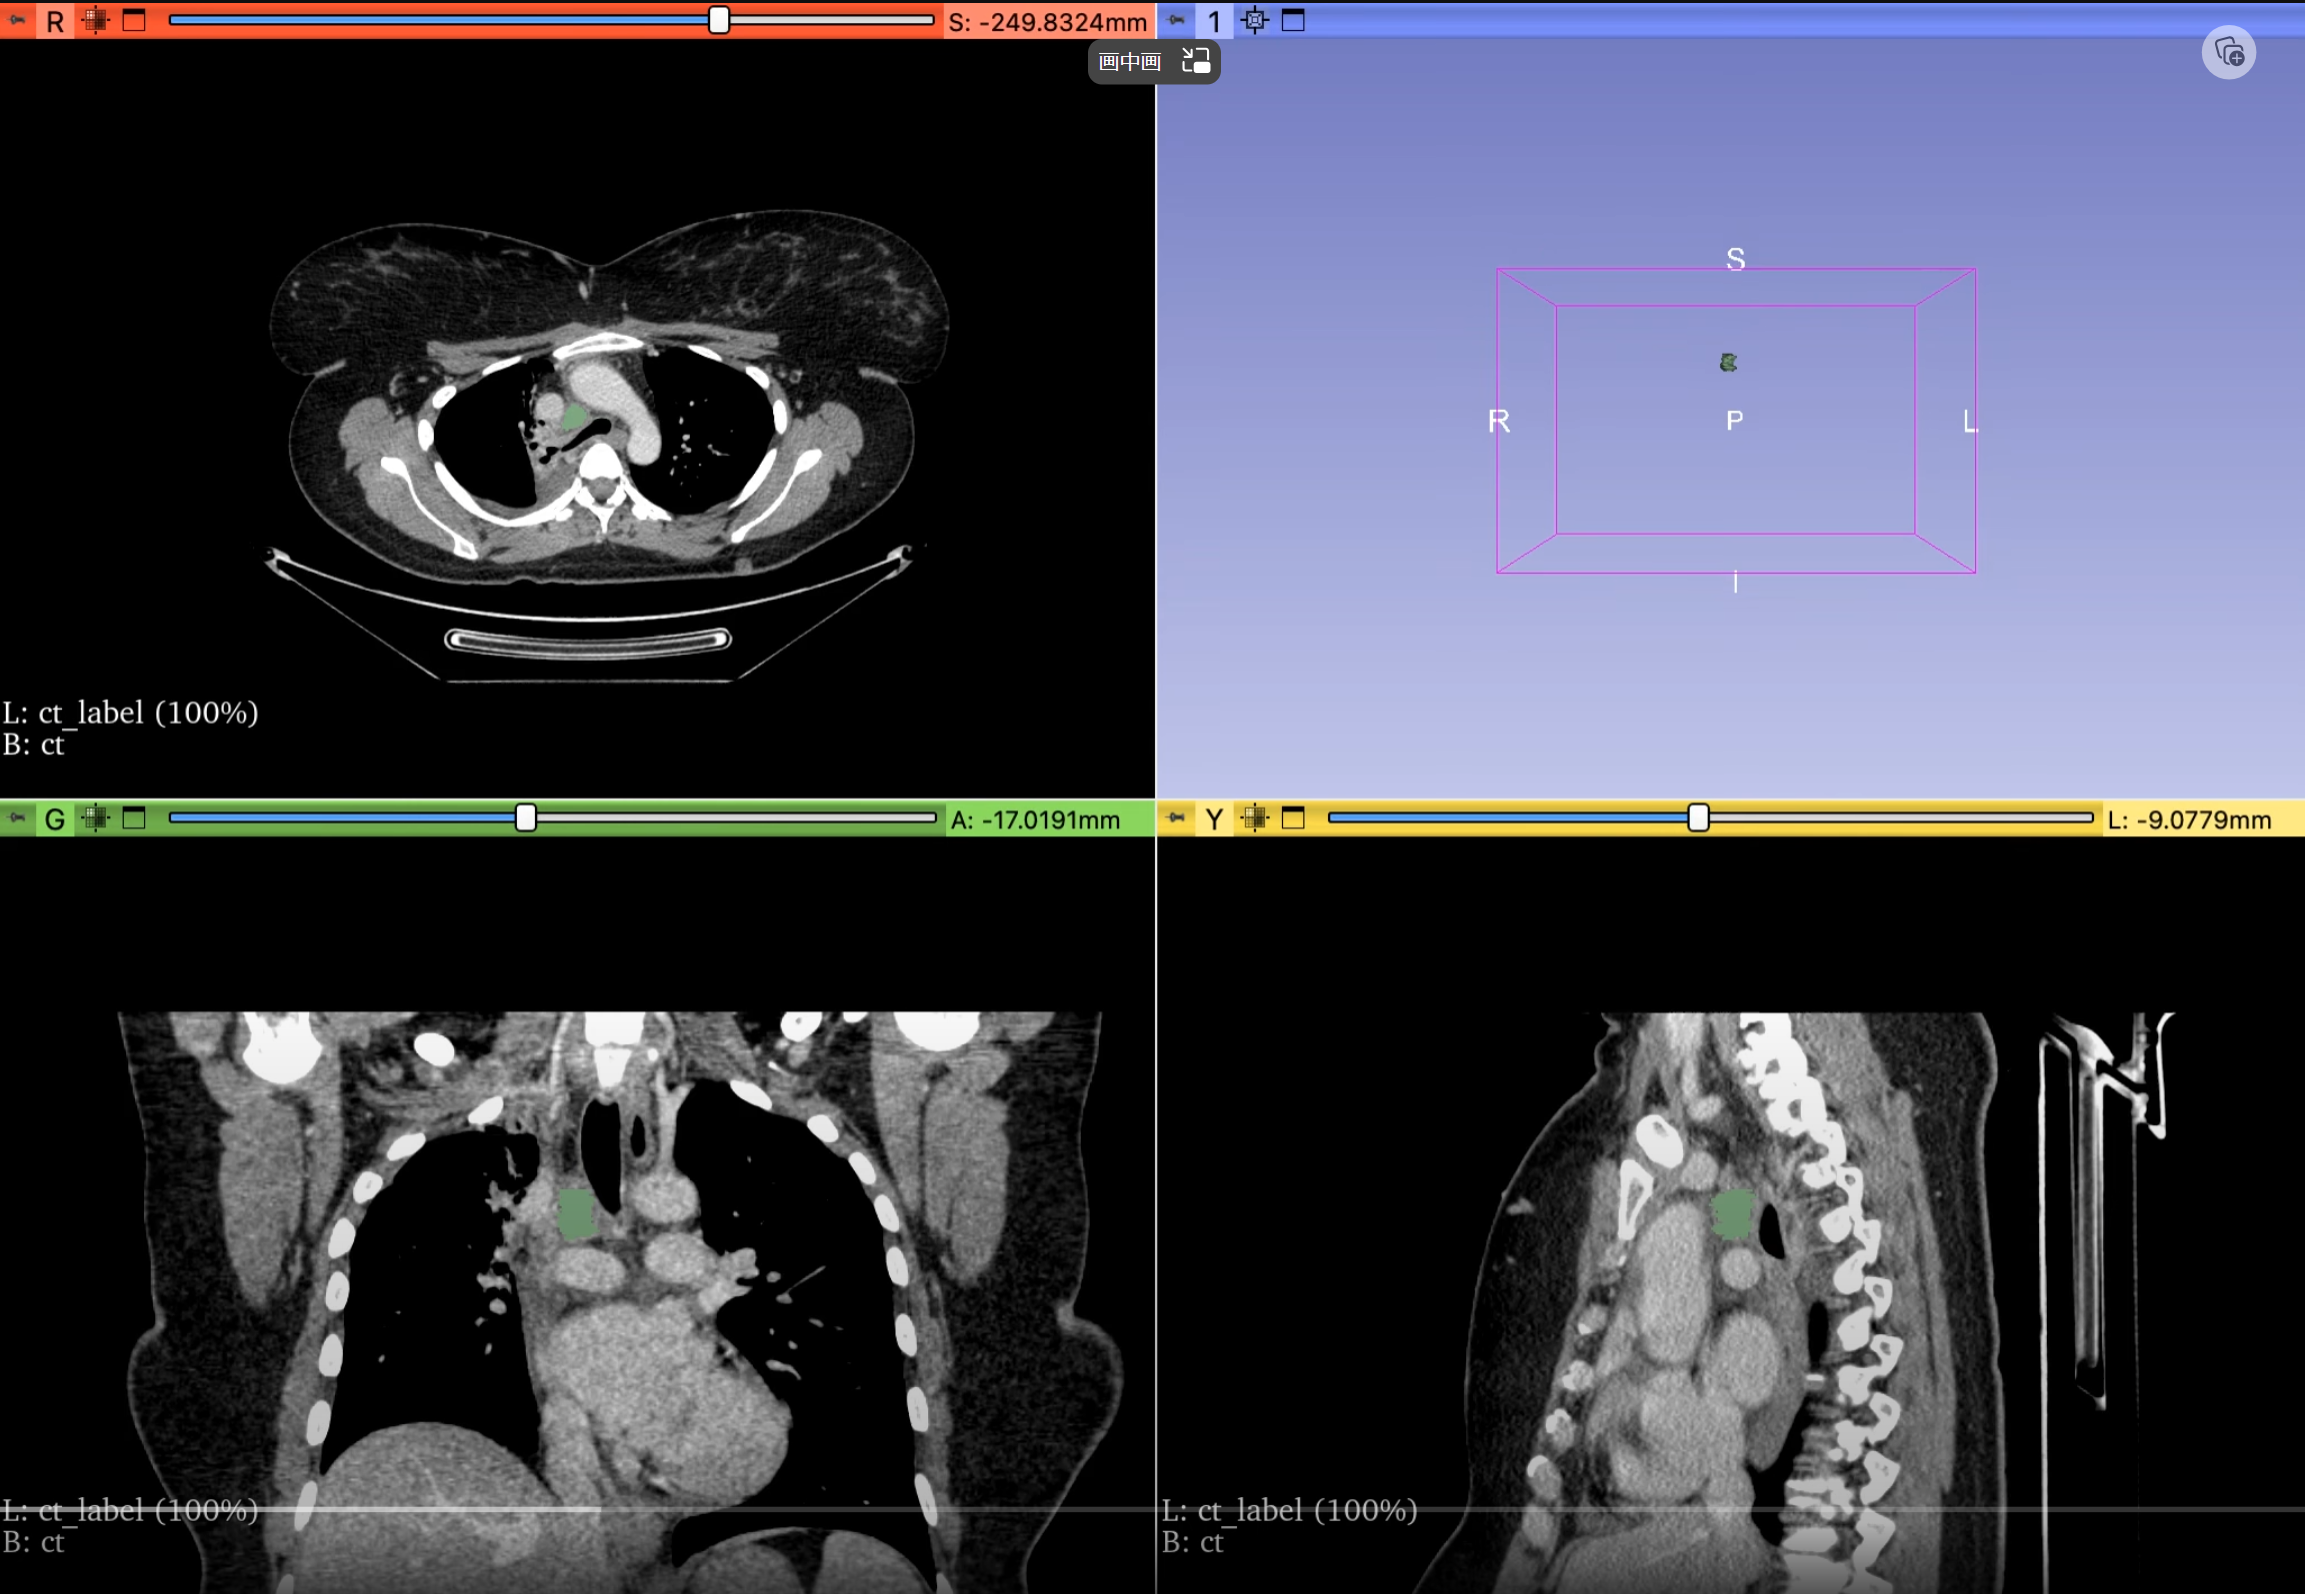Center the 3D view on the scene
The height and width of the screenshot is (1594, 2305).
point(1255,20)
